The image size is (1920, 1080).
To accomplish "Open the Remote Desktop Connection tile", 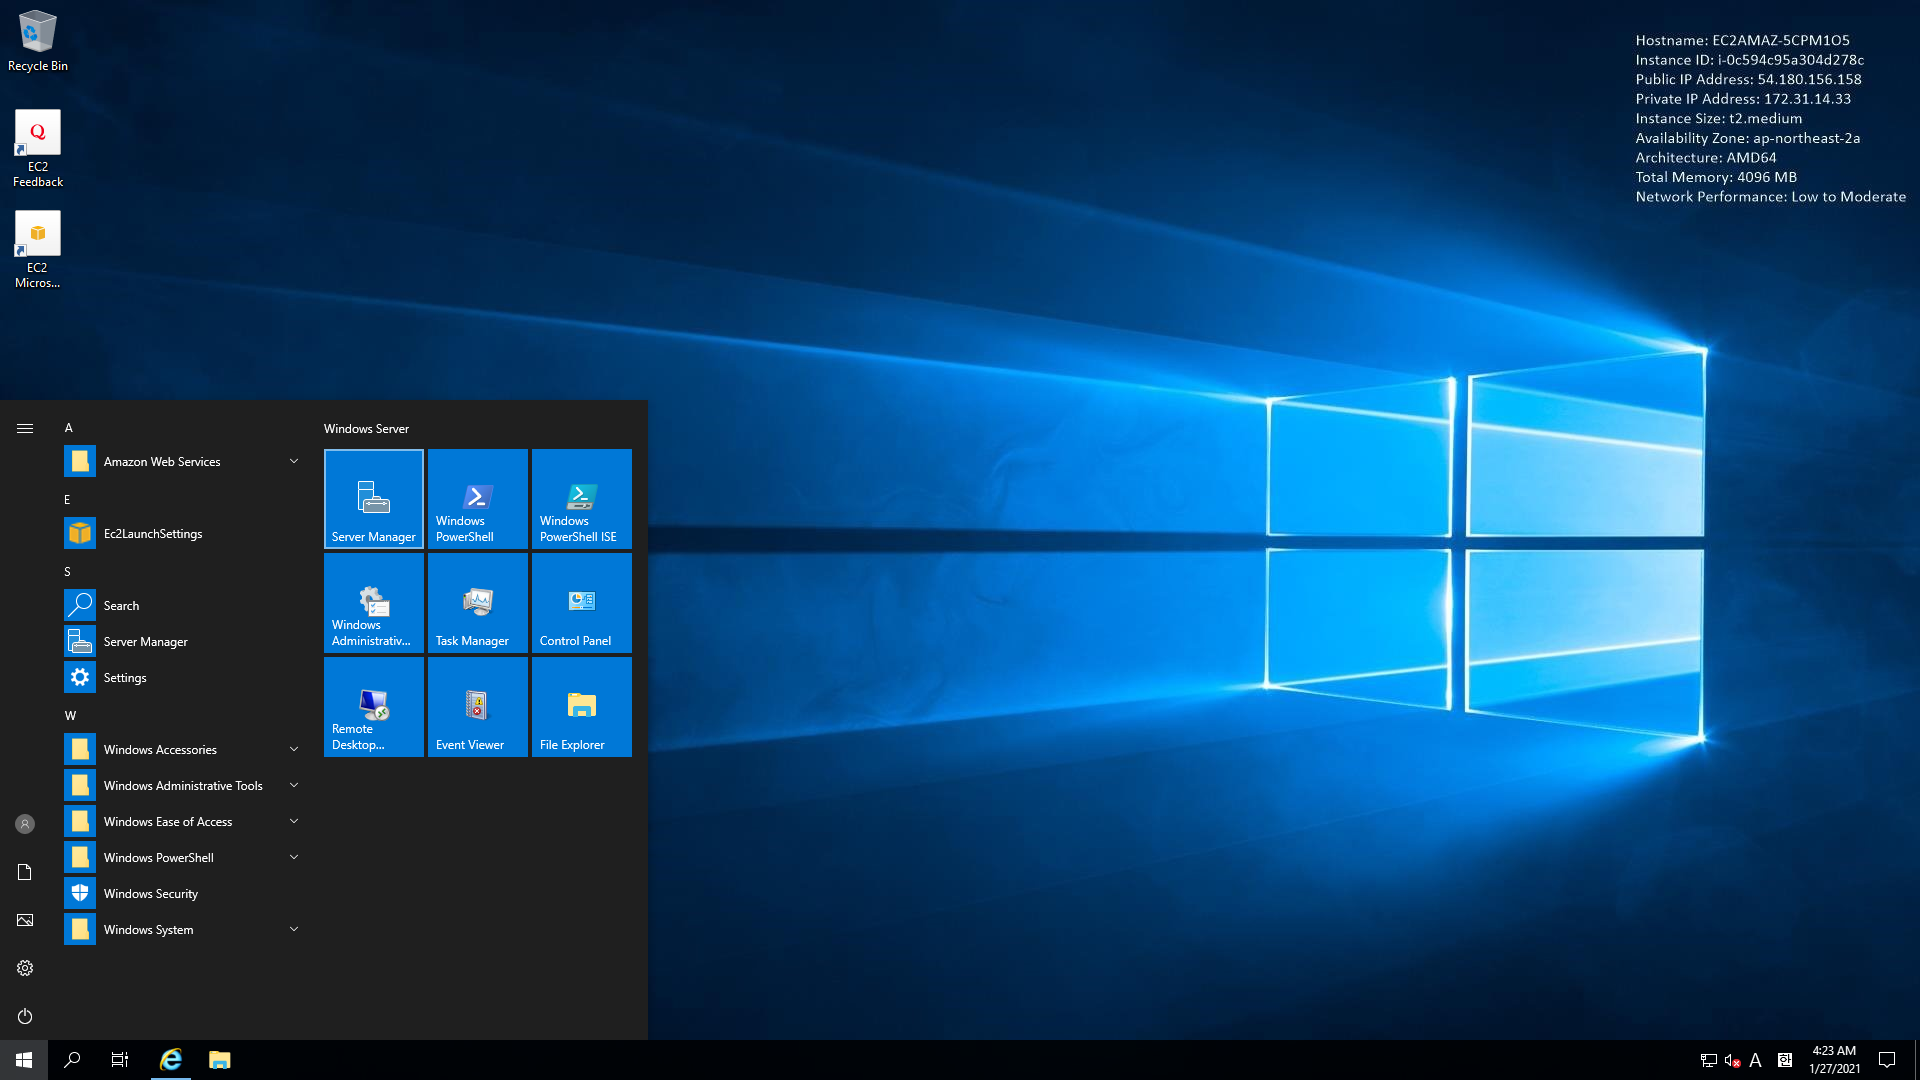I will (373, 706).
